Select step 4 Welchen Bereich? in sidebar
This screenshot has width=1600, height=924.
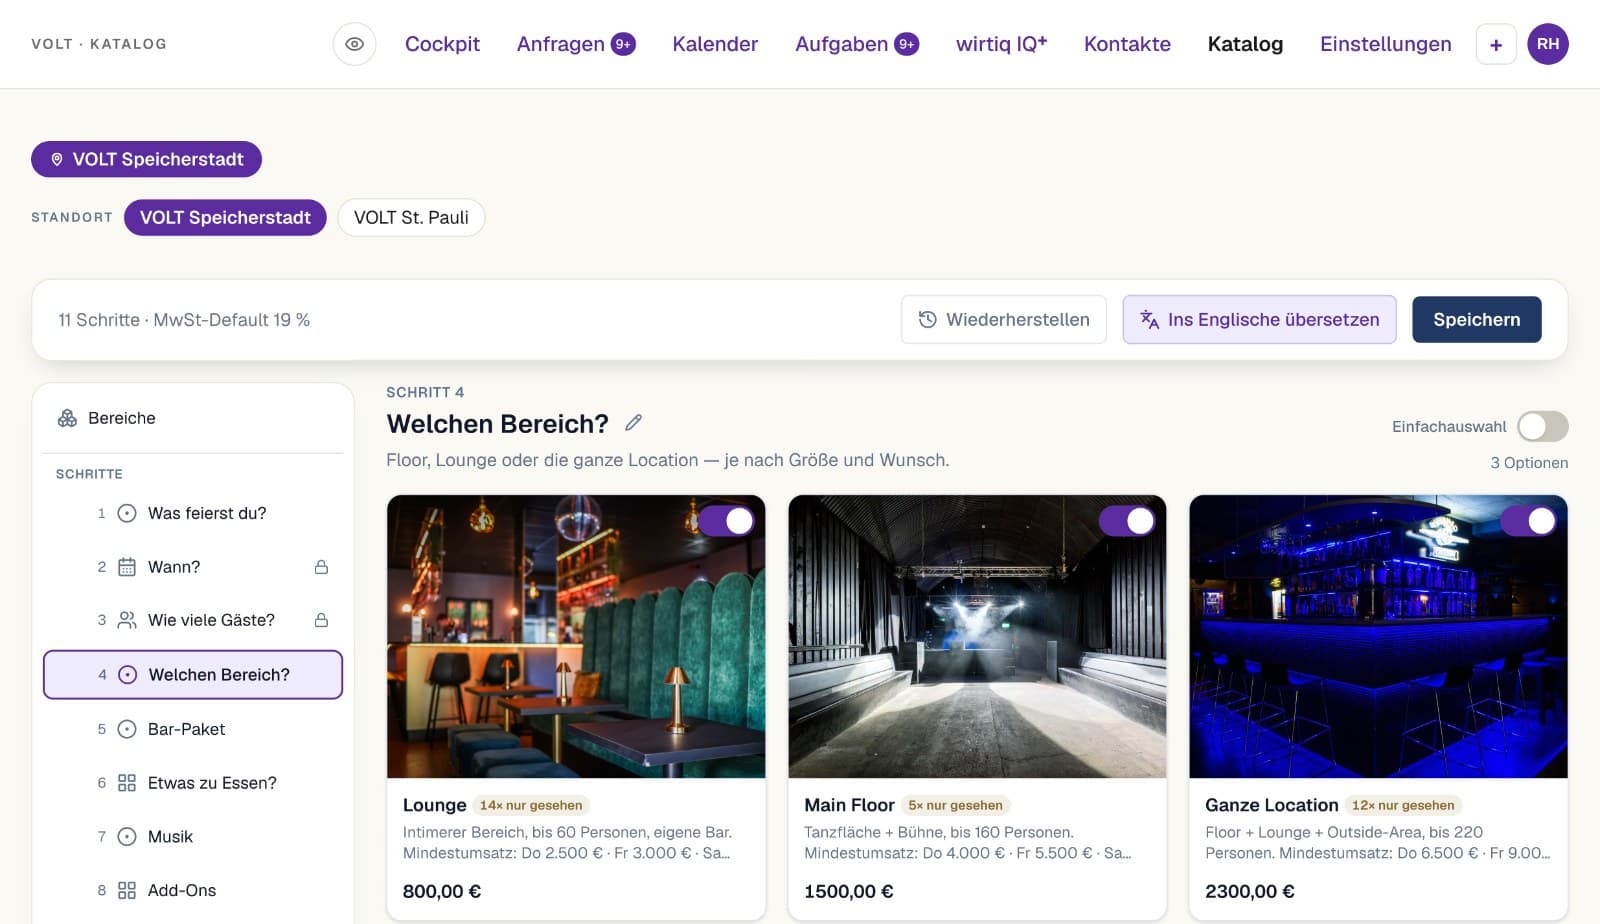click(x=193, y=675)
